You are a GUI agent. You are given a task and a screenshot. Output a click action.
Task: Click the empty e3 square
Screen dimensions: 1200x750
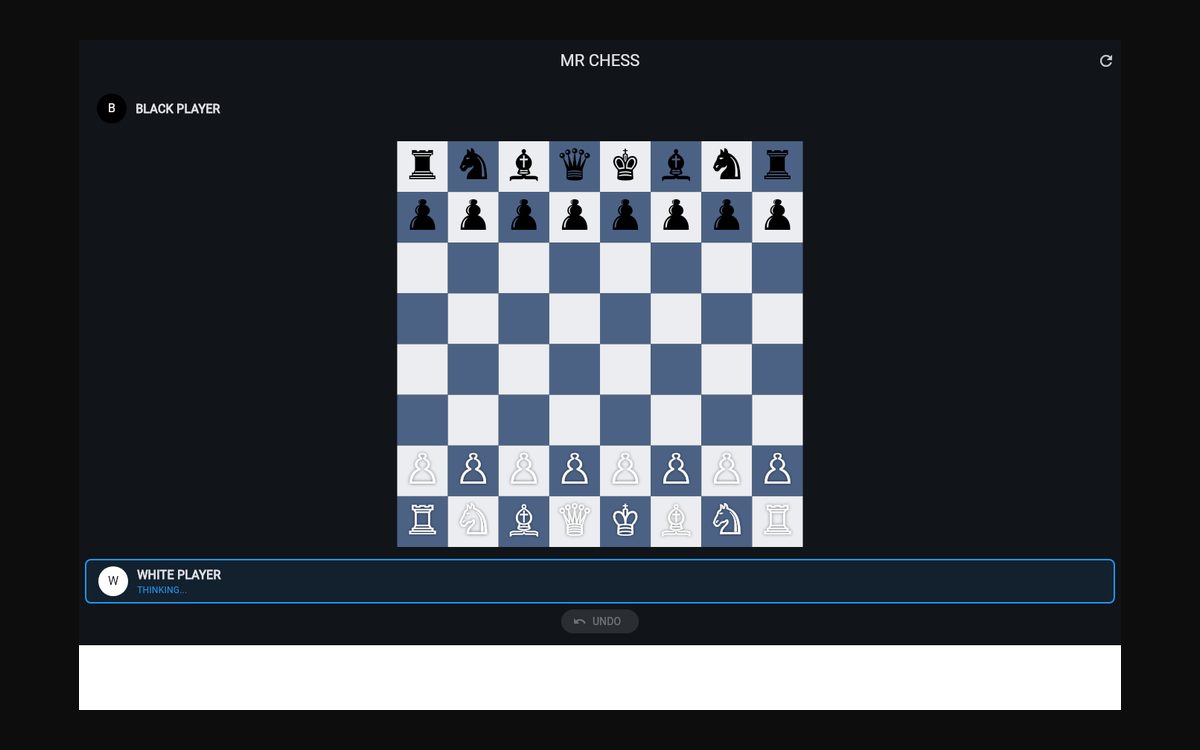coord(625,420)
